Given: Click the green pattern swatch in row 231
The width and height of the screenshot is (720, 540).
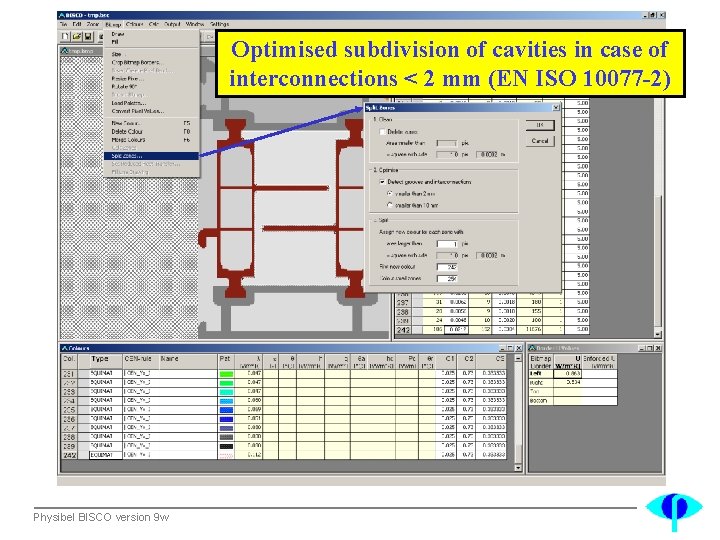Looking at the screenshot, I should point(226,374).
